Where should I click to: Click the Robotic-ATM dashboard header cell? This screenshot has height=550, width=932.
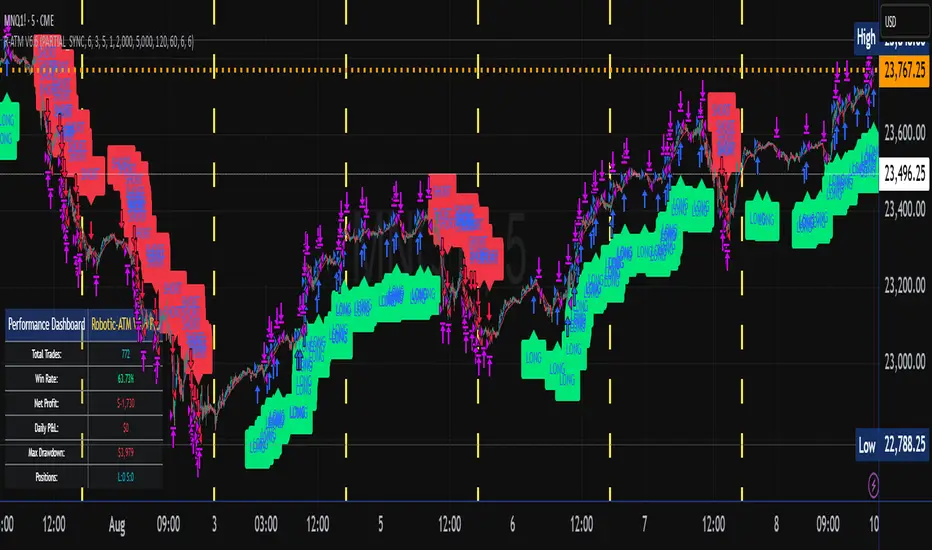coord(125,325)
